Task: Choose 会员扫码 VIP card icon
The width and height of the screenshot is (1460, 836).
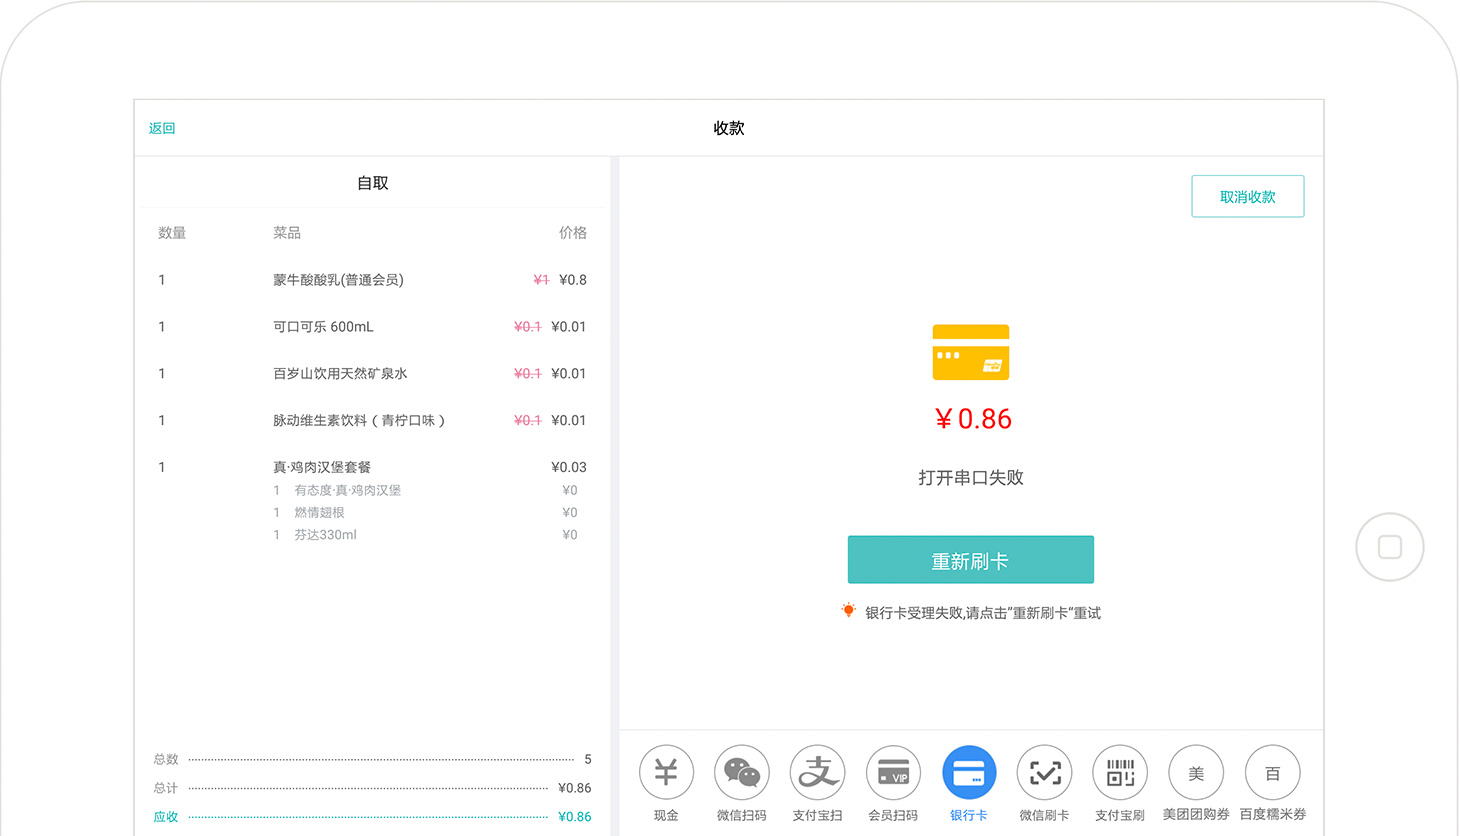Action: click(x=893, y=772)
